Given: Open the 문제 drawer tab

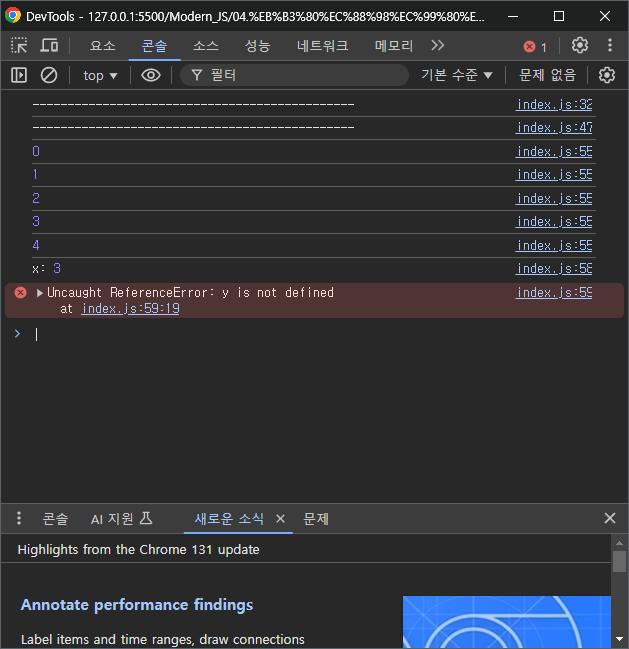Looking at the screenshot, I should point(316,519).
